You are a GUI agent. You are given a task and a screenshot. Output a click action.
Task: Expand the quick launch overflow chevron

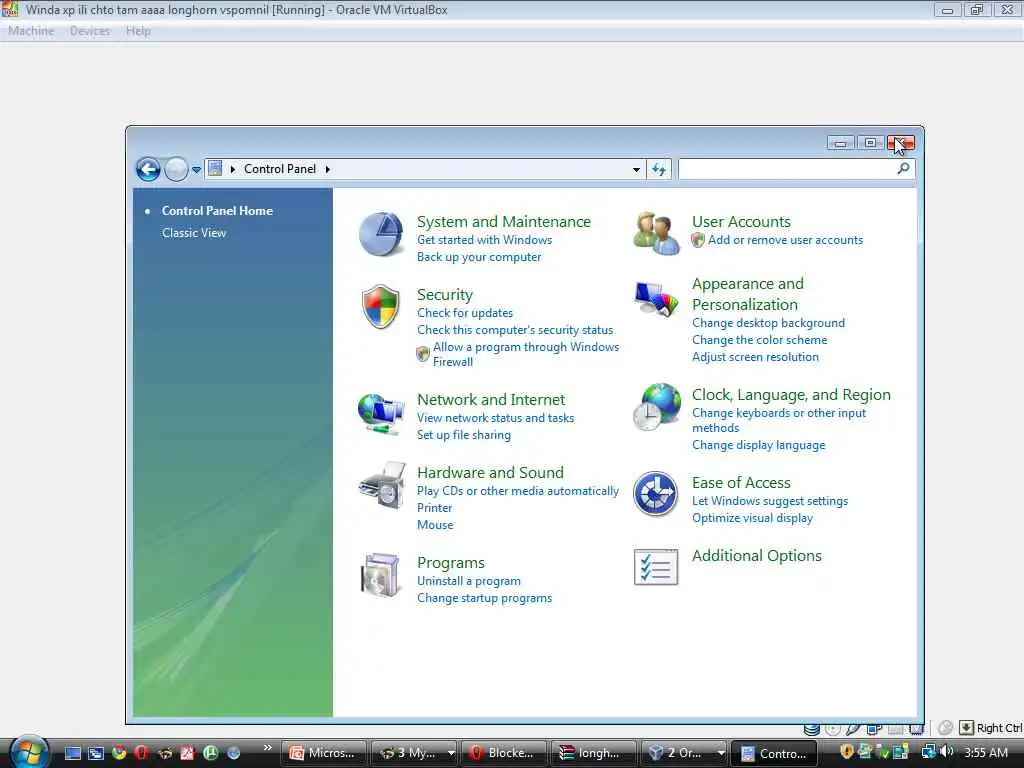(268, 747)
